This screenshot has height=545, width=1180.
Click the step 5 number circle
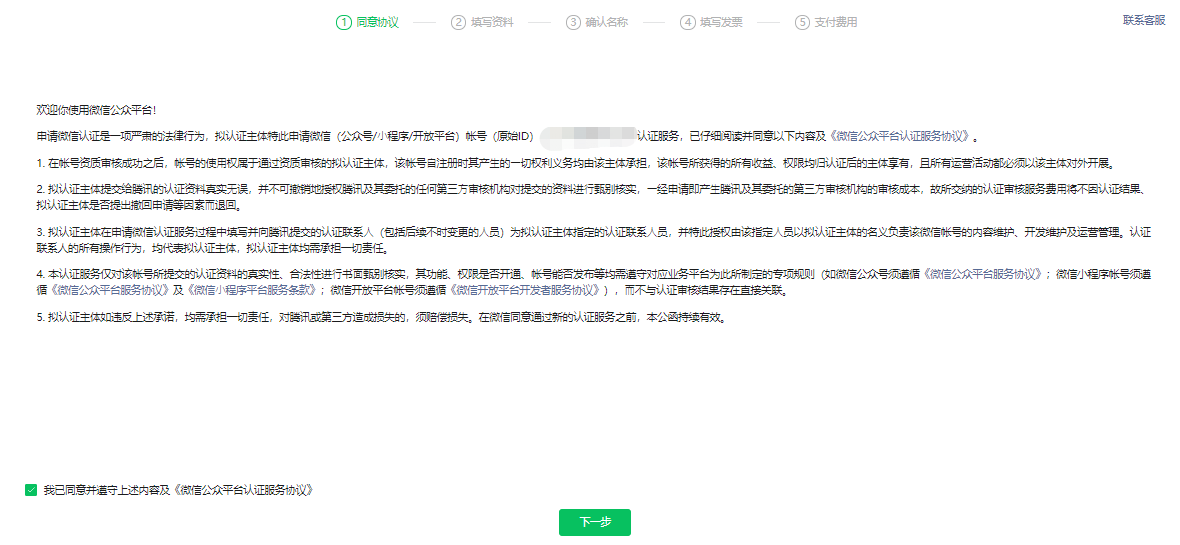(802, 22)
